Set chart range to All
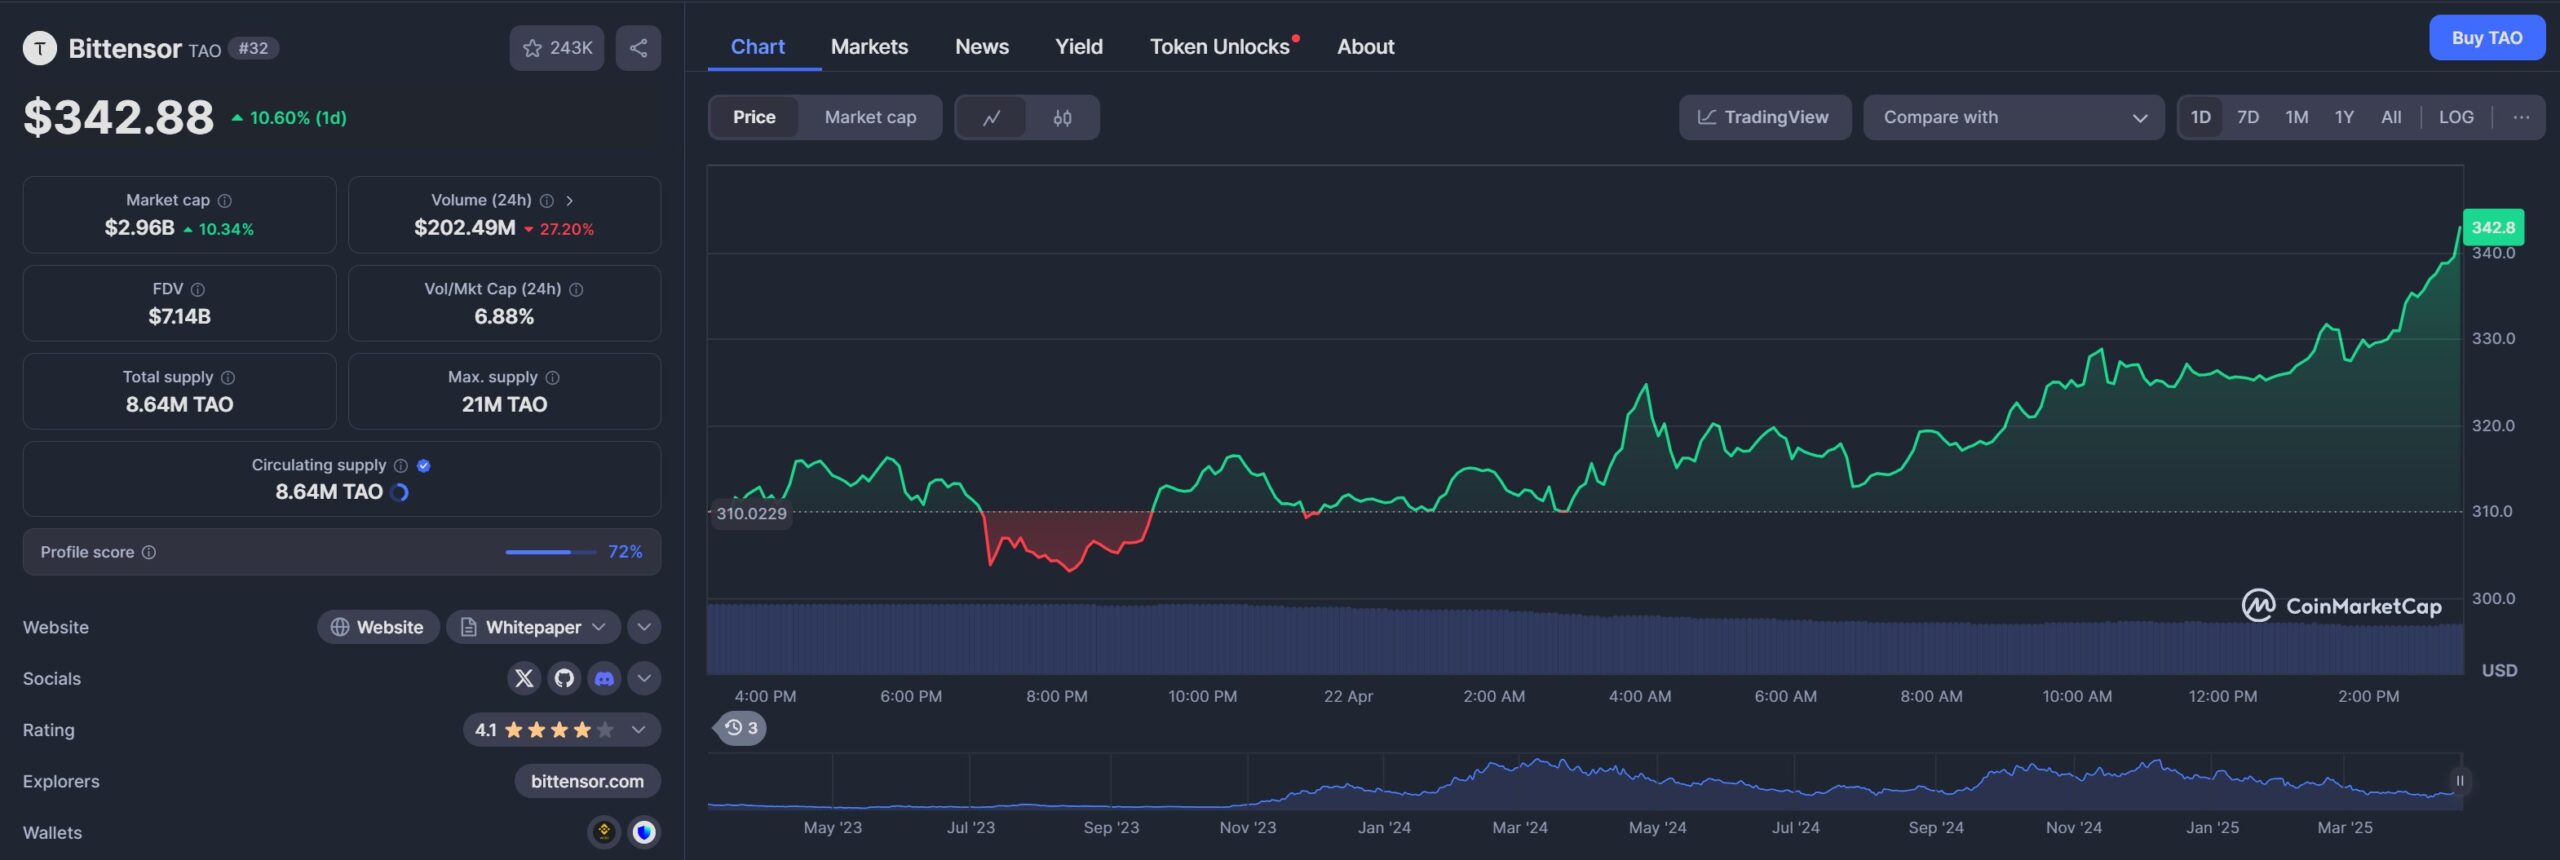2560x860 pixels. [x=2391, y=117]
